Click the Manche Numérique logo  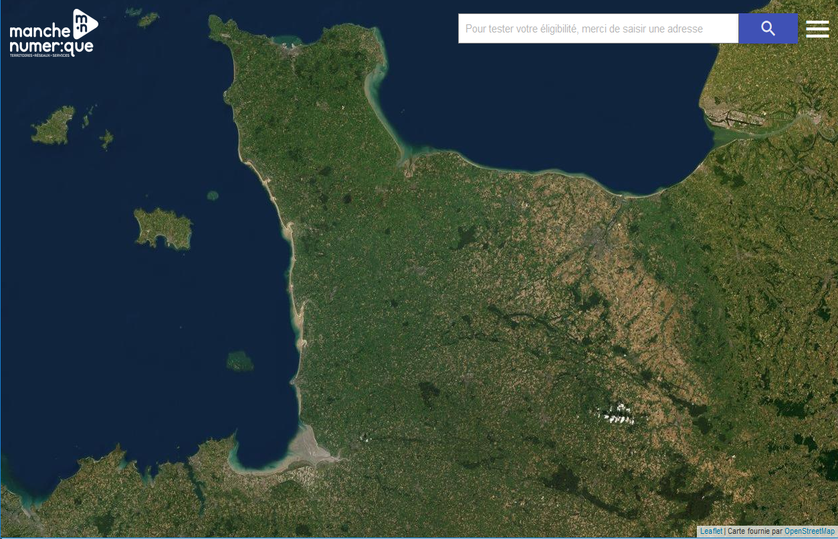tap(53, 33)
